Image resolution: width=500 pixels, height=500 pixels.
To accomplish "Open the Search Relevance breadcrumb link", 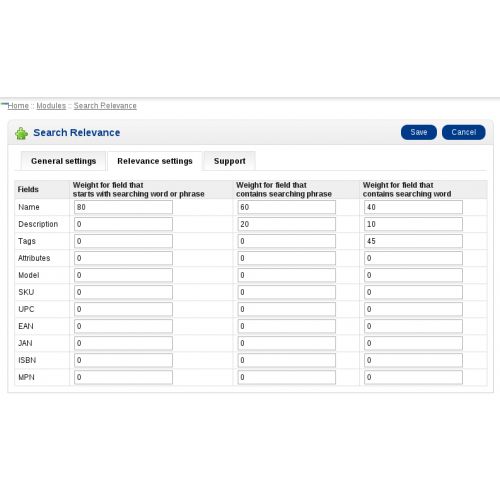I will 105,106.
